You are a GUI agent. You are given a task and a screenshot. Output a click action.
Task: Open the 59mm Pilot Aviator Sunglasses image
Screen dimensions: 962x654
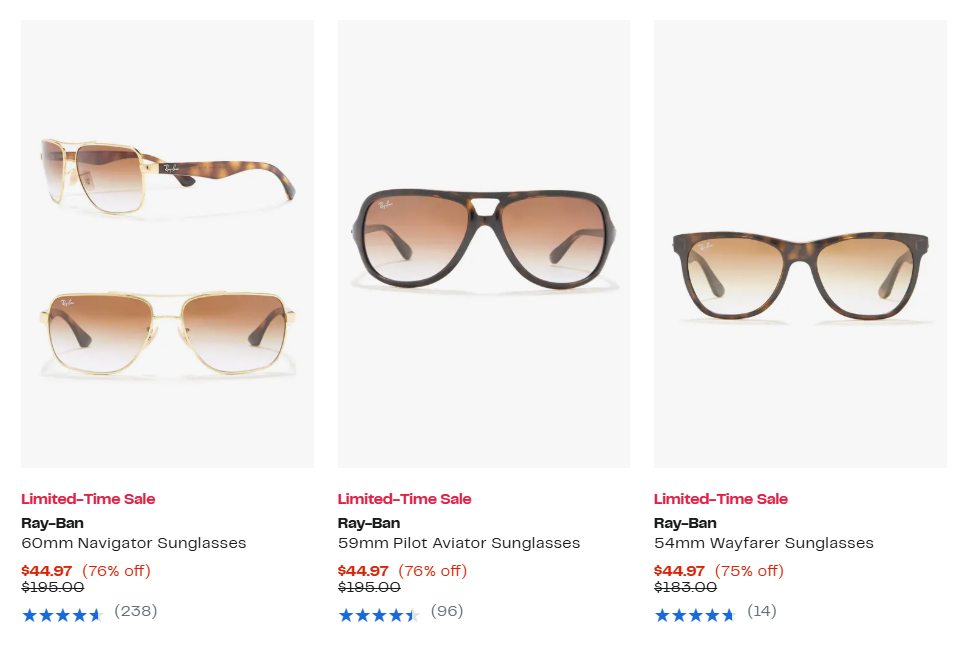[484, 243]
